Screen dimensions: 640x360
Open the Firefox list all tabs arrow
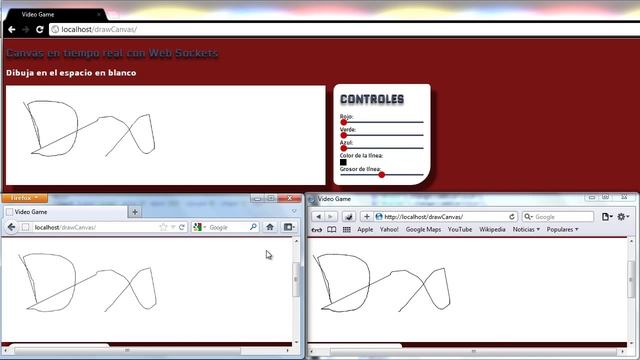[x=294, y=211]
